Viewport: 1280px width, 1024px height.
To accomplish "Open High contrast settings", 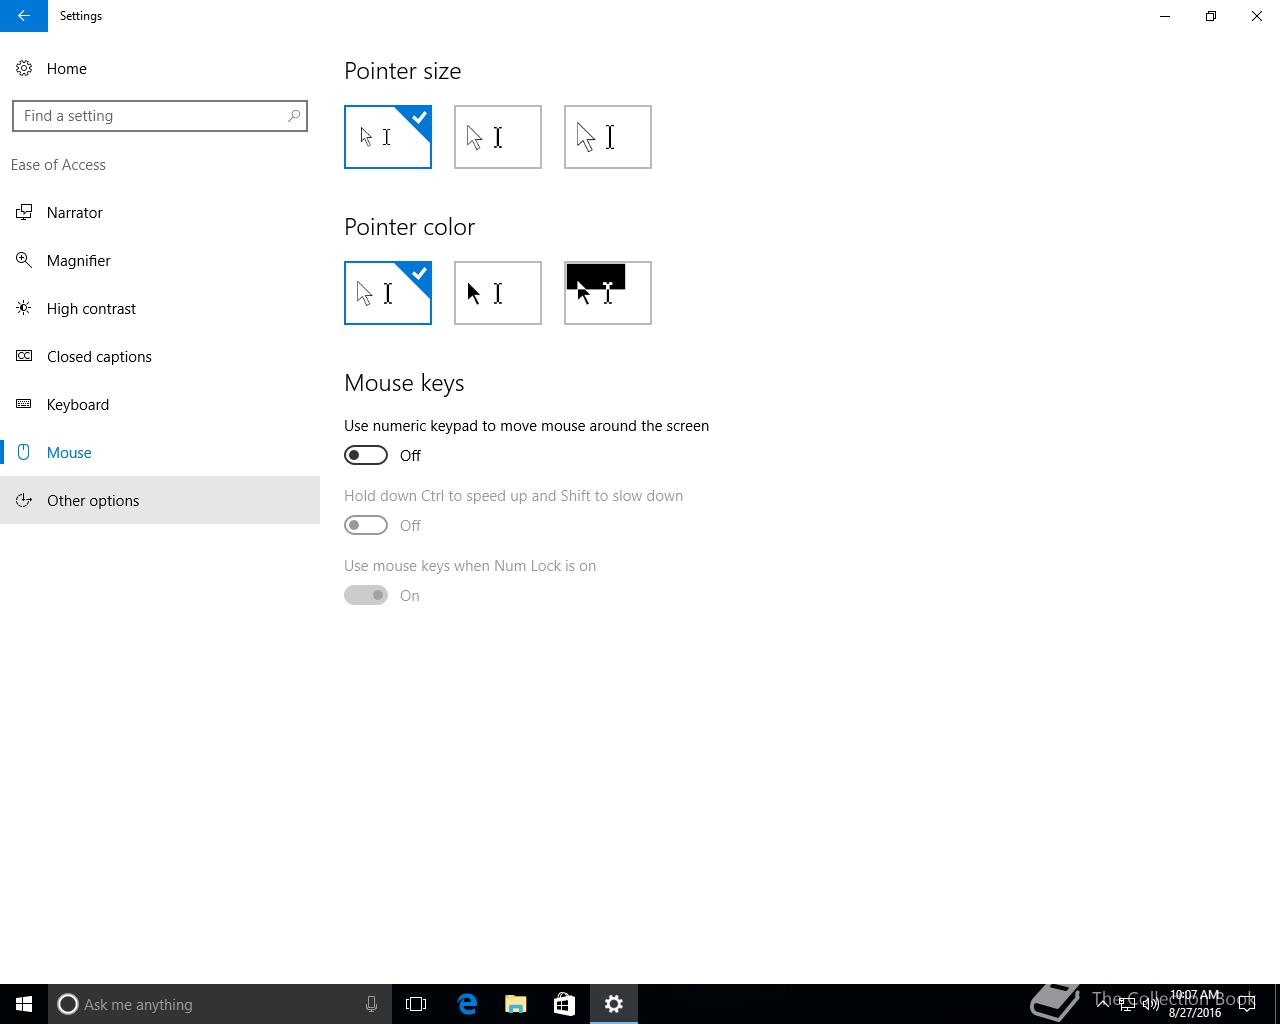I will (x=160, y=308).
